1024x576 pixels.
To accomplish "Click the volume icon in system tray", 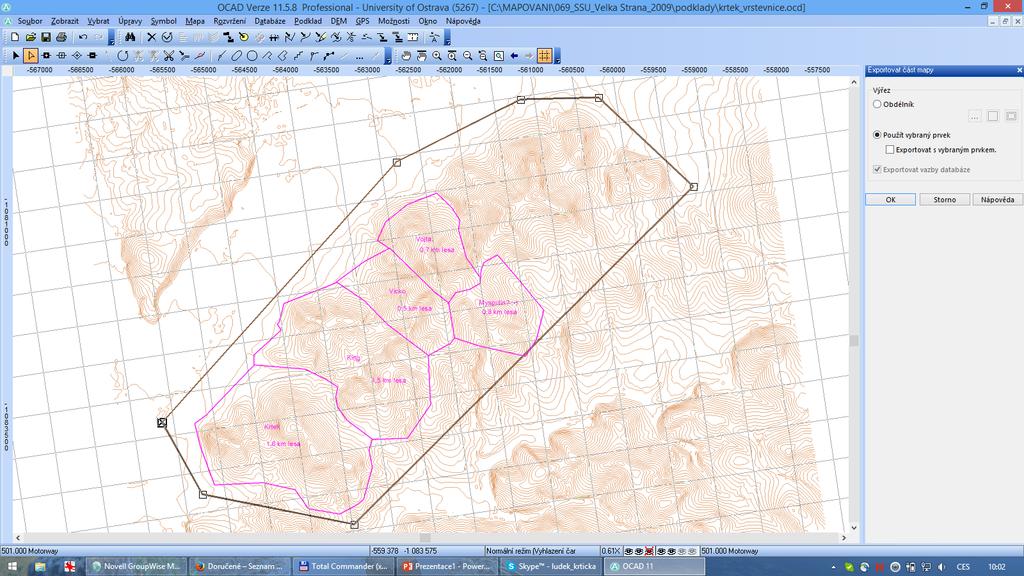I will [x=942, y=567].
